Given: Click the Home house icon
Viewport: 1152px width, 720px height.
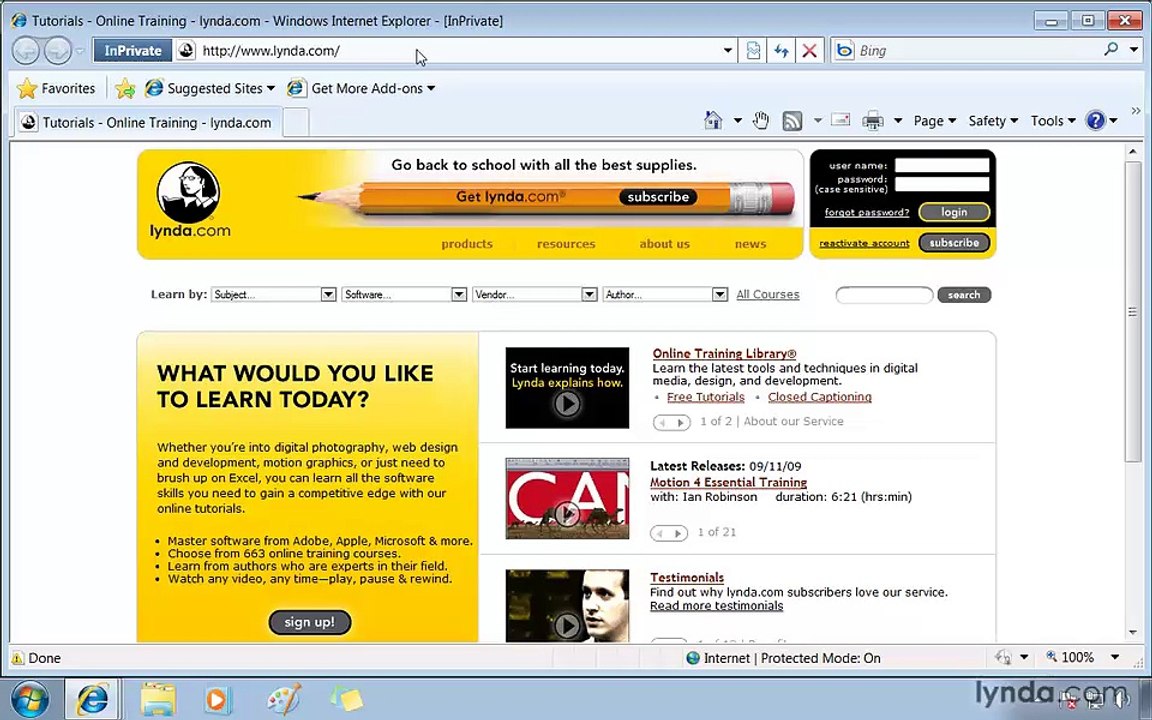Looking at the screenshot, I should [713, 120].
